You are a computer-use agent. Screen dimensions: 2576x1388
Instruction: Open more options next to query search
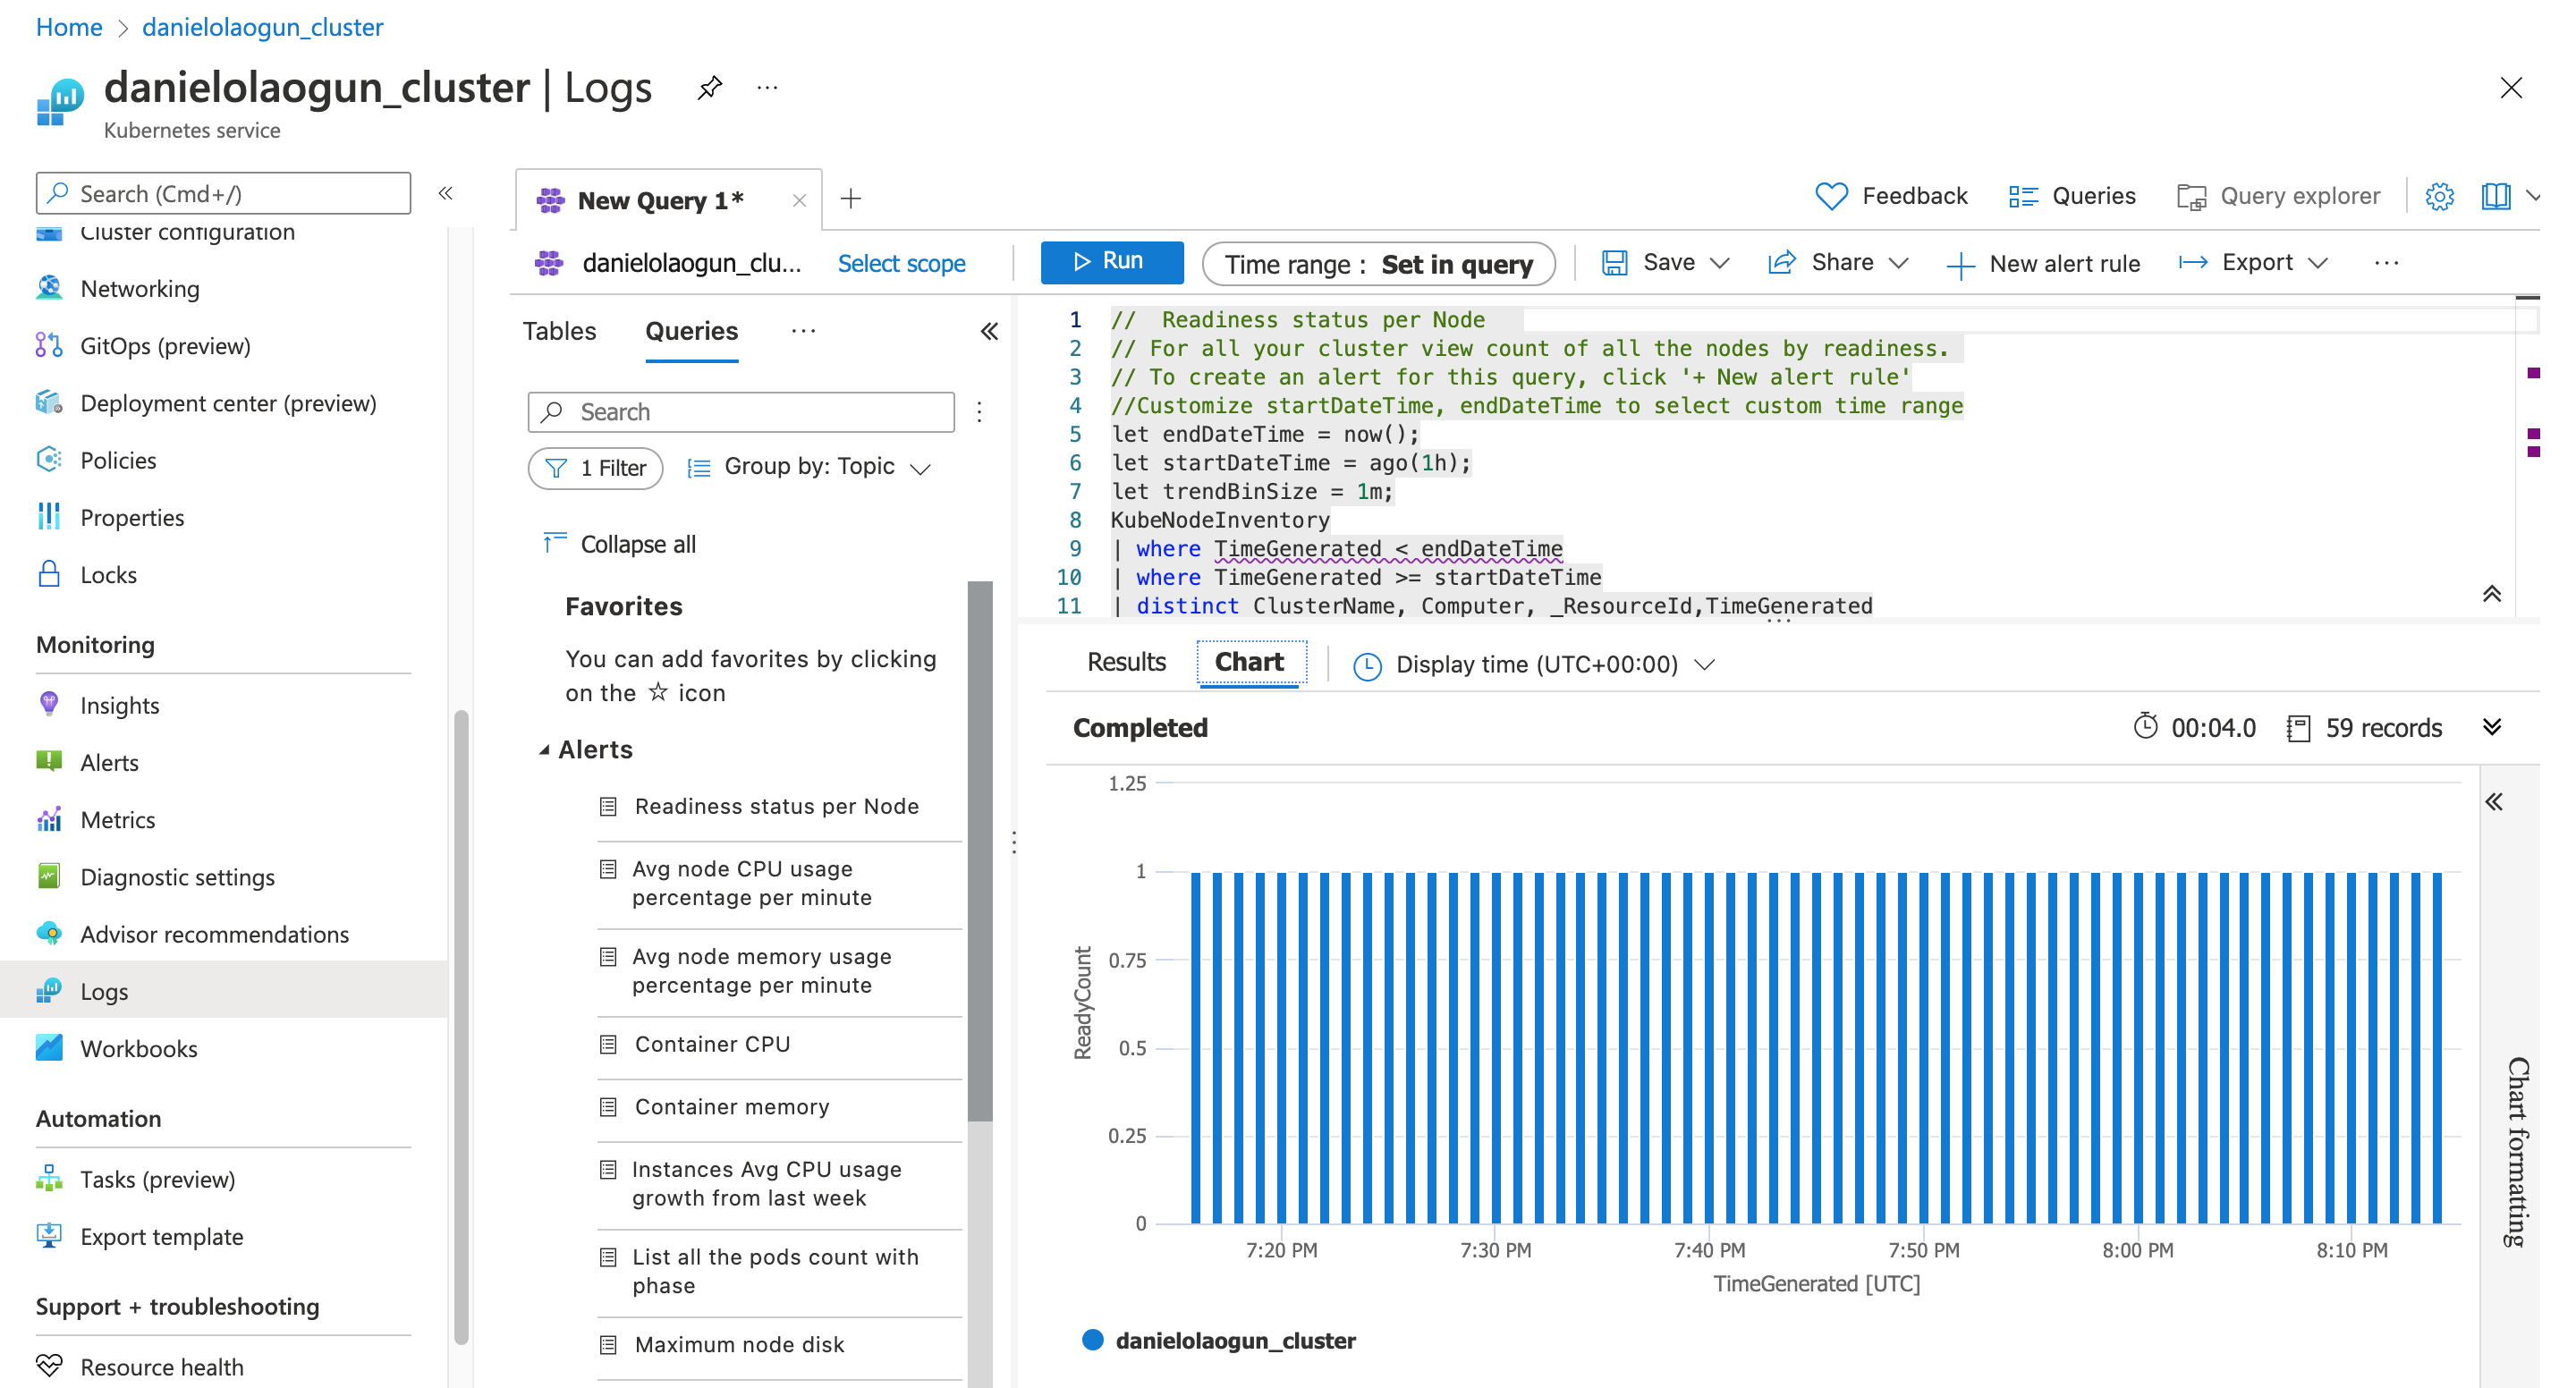(x=980, y=412)
